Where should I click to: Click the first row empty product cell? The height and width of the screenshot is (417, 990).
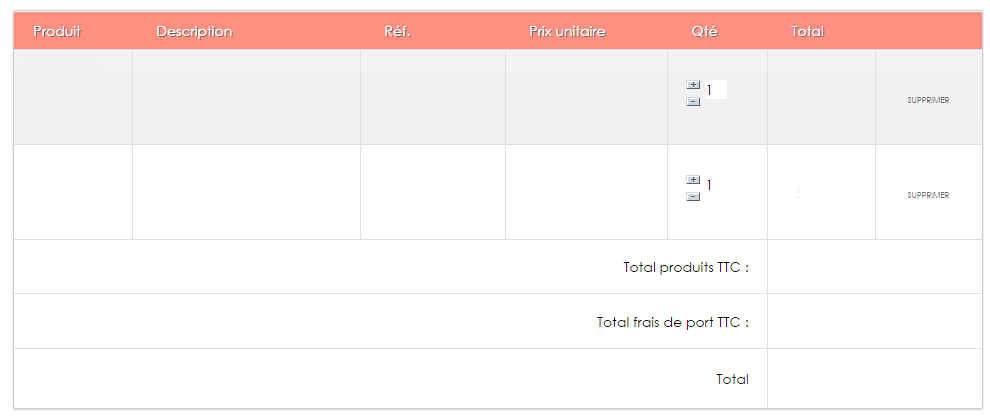[x=73, y=97]
